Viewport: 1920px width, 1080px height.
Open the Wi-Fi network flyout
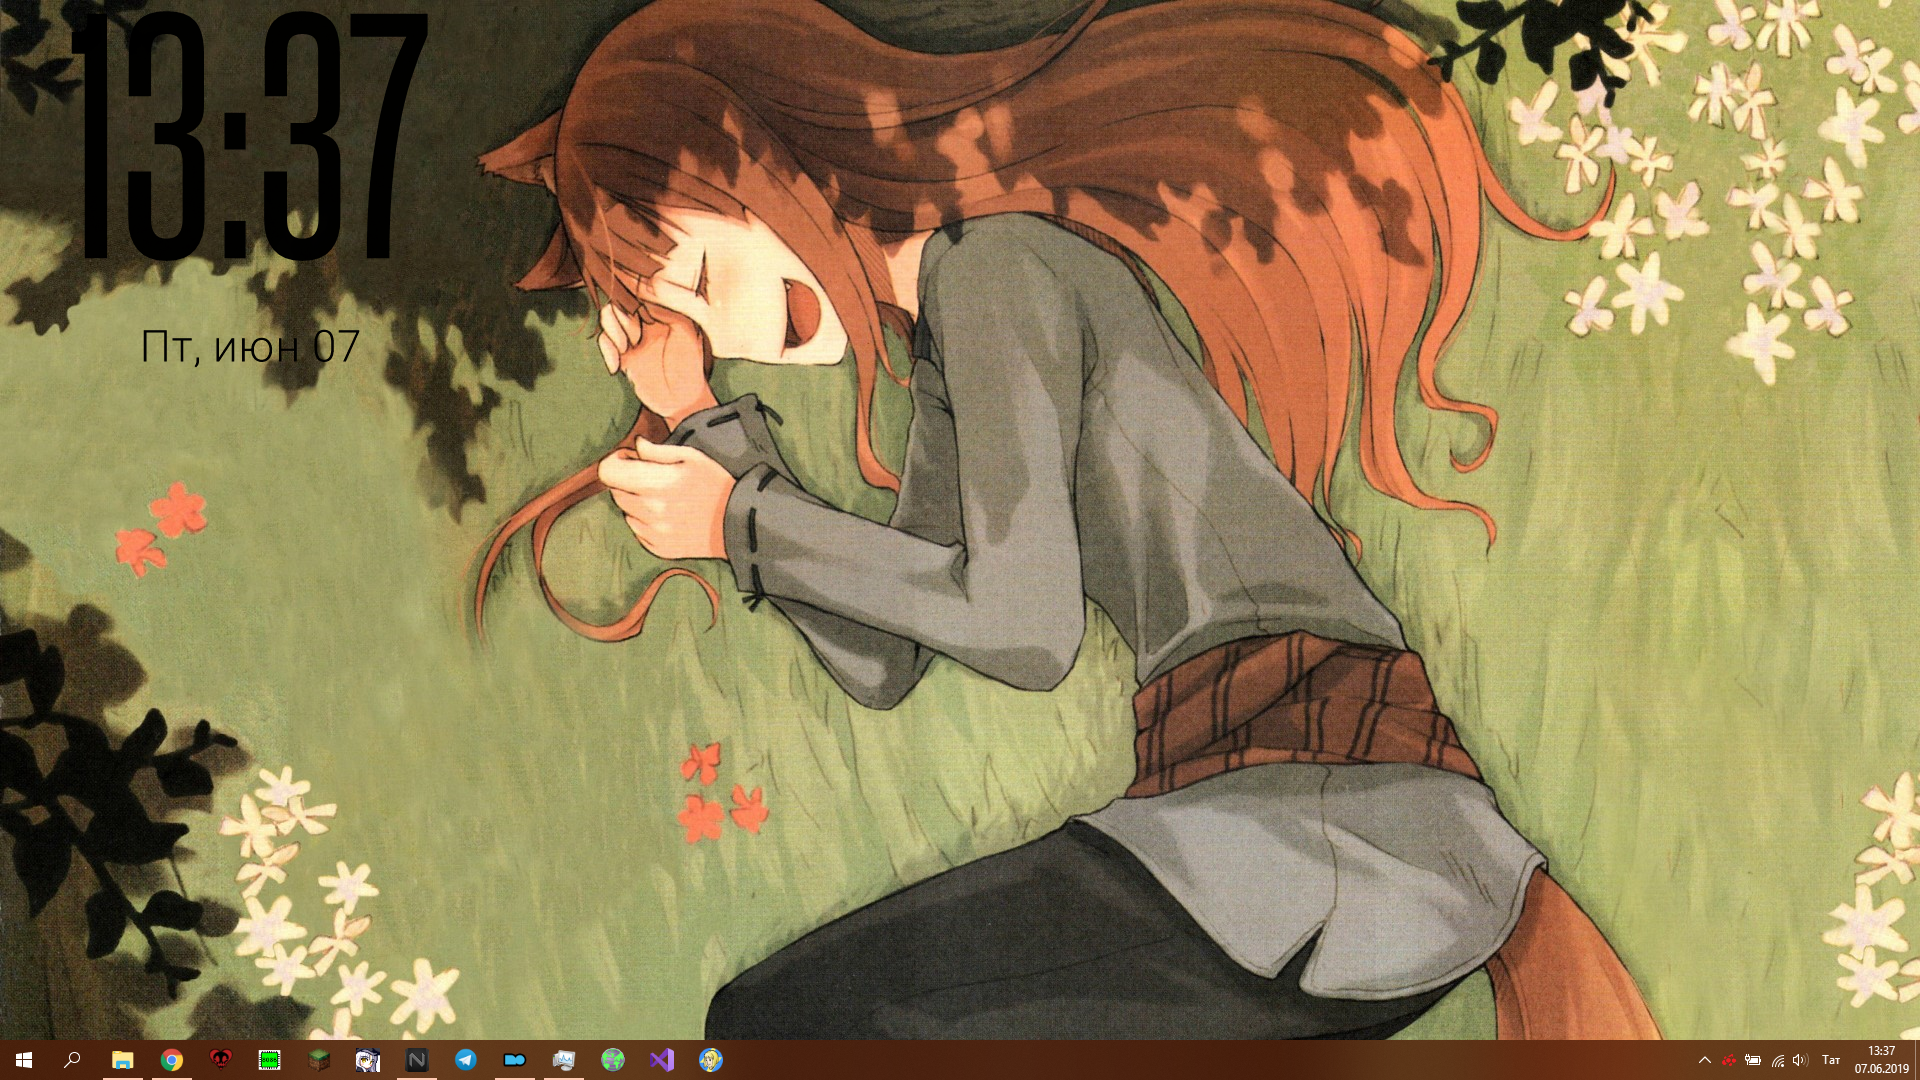1777,1060
